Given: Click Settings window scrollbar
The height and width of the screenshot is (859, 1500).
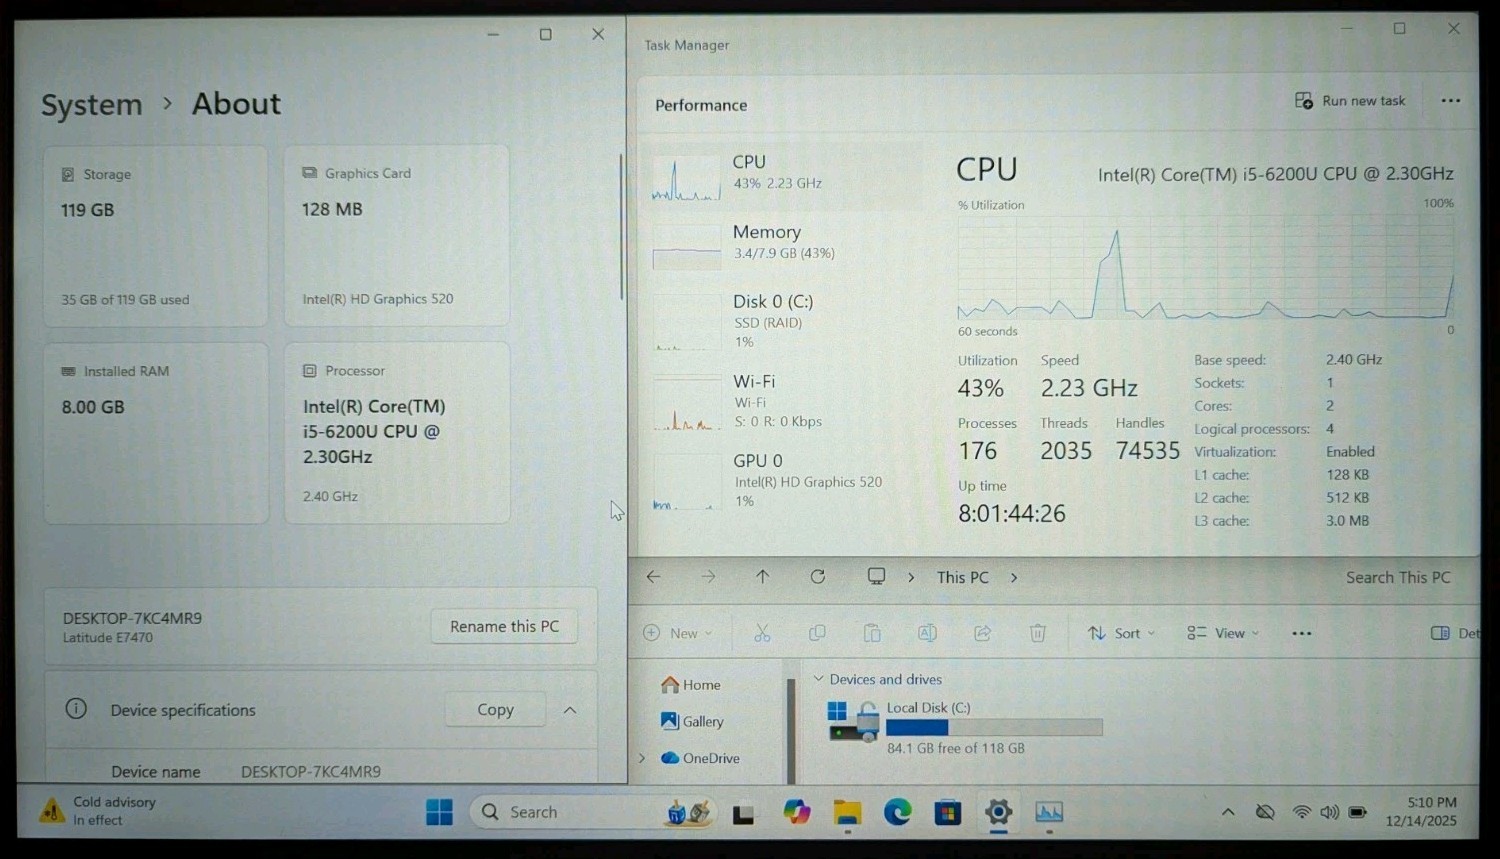Looking at the screenshot, I should tap(621, 227).
